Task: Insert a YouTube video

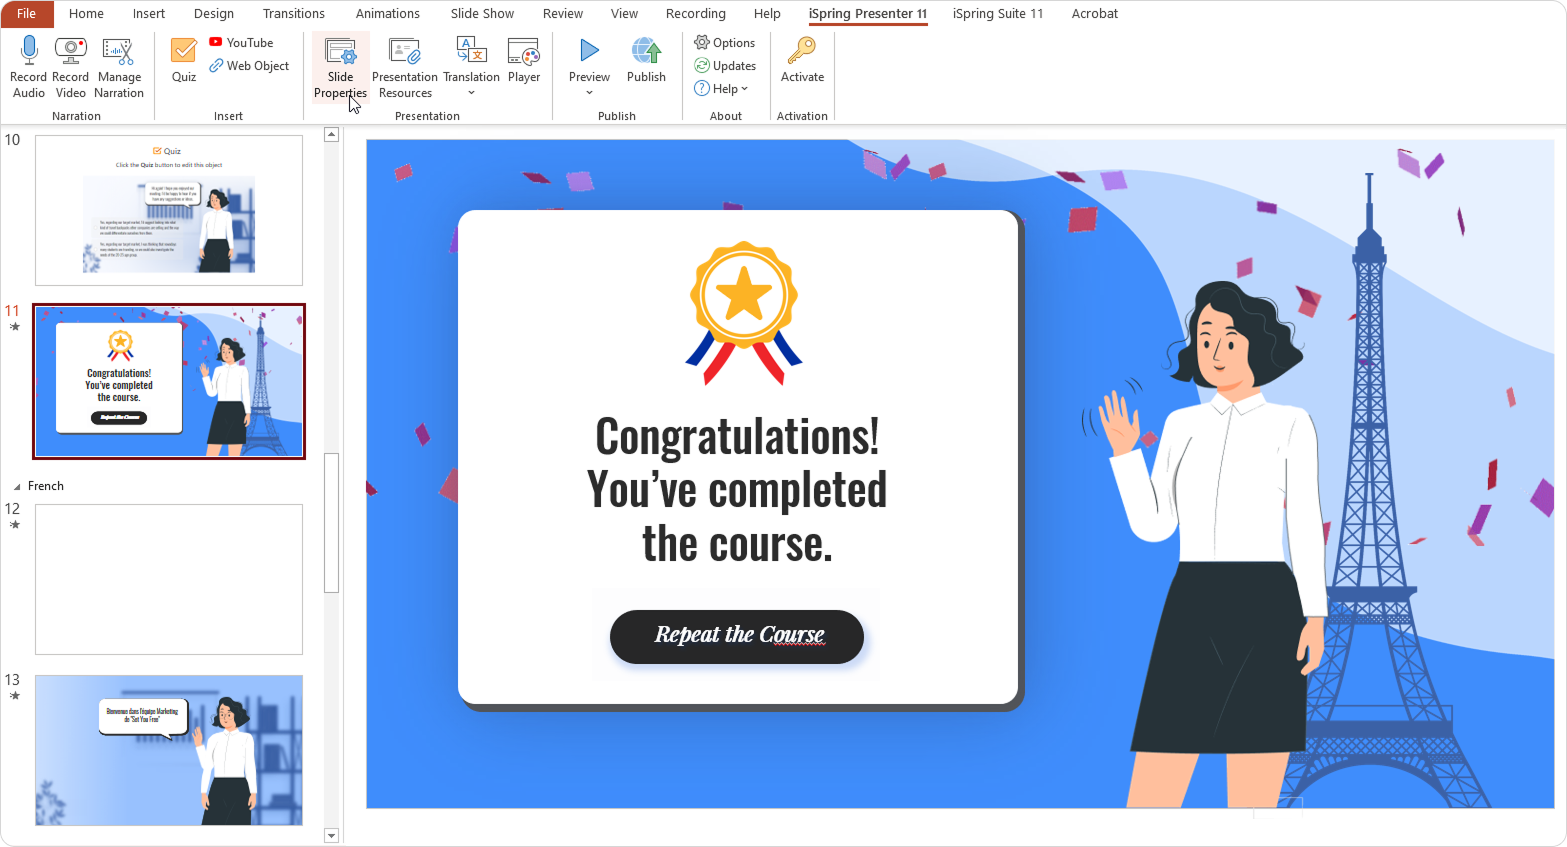Action: (242, 43)
